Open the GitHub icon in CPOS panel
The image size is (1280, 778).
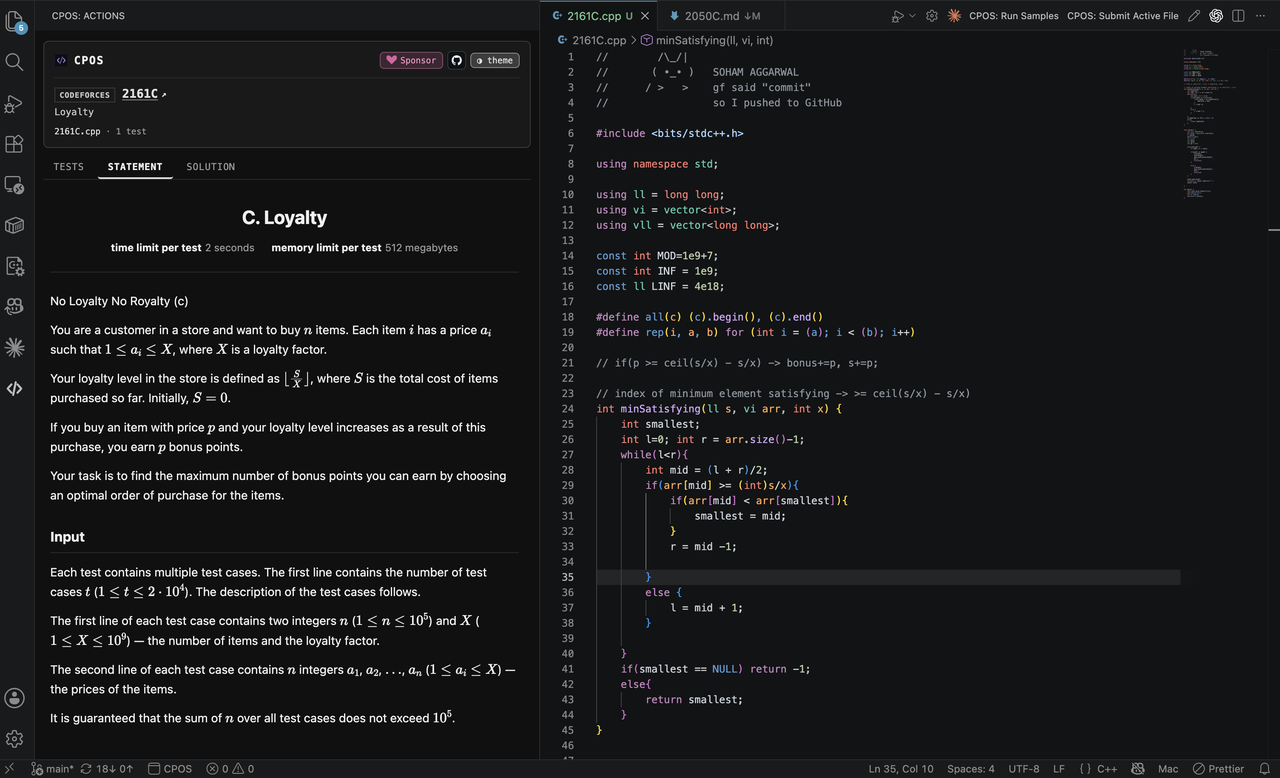pos(456,60)
